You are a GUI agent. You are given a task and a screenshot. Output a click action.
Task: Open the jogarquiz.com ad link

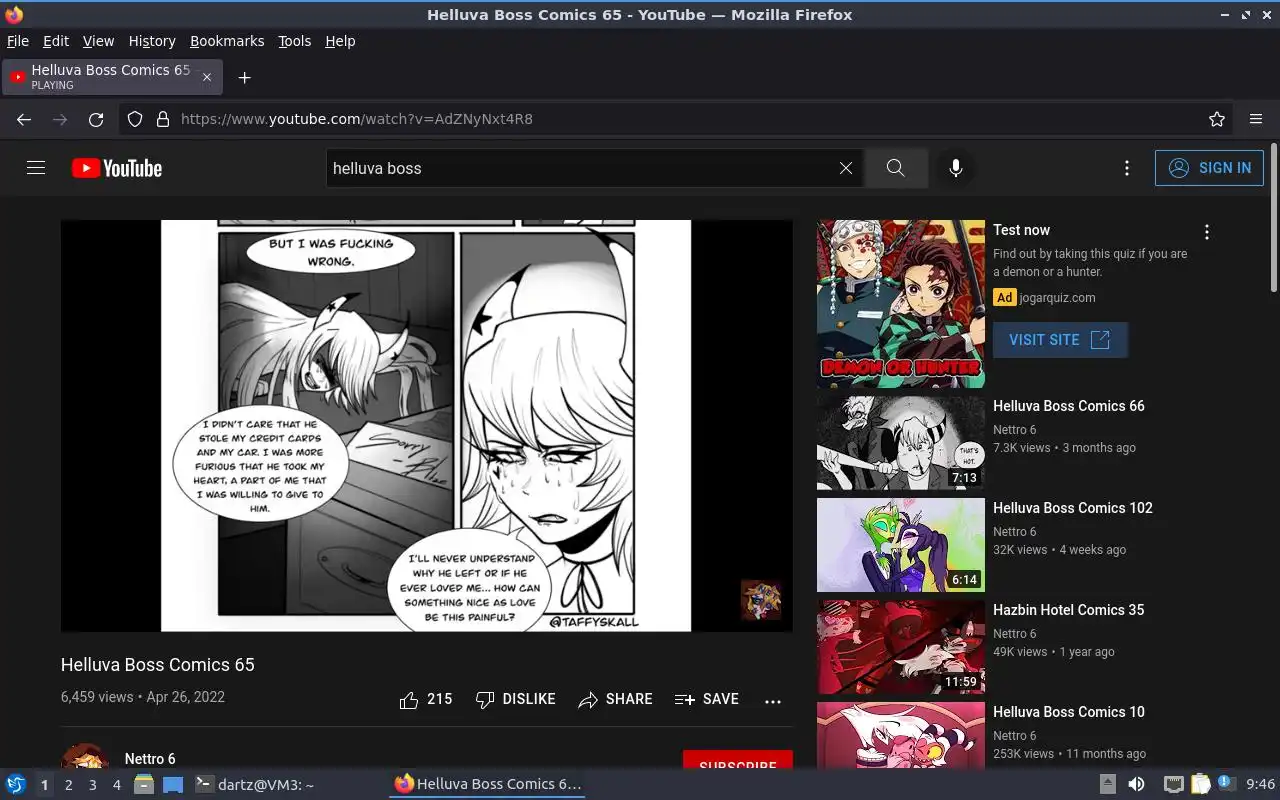click(x=1057, y=298)
